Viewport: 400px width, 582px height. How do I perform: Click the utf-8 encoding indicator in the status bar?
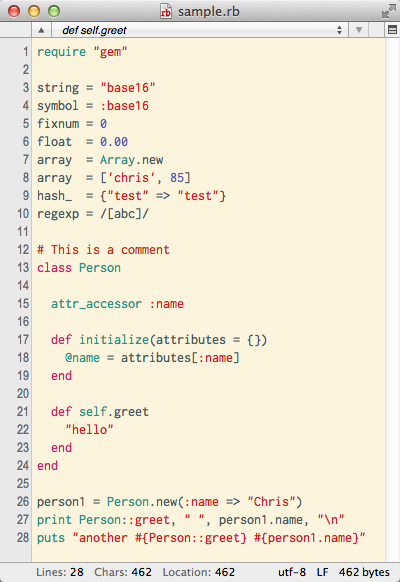(292, 572)
